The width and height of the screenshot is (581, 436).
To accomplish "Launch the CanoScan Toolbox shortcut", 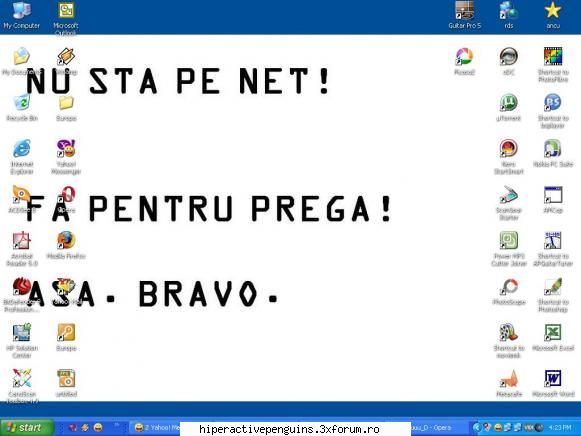I will (22, 385).
